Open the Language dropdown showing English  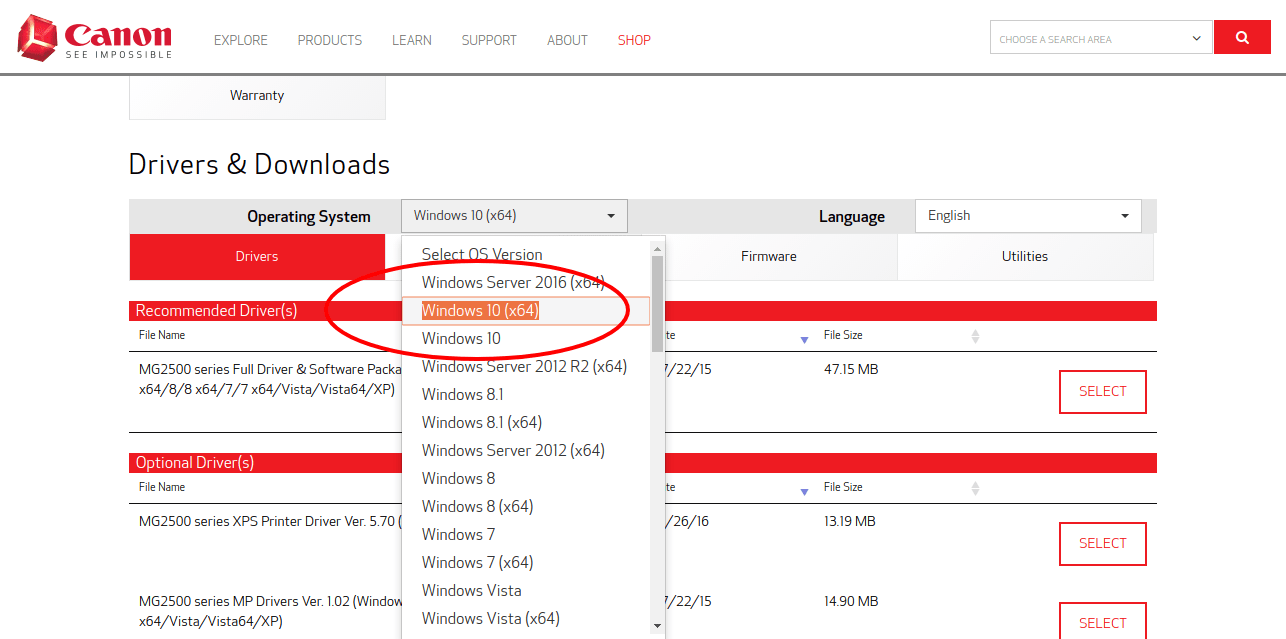pos(1028,216)
